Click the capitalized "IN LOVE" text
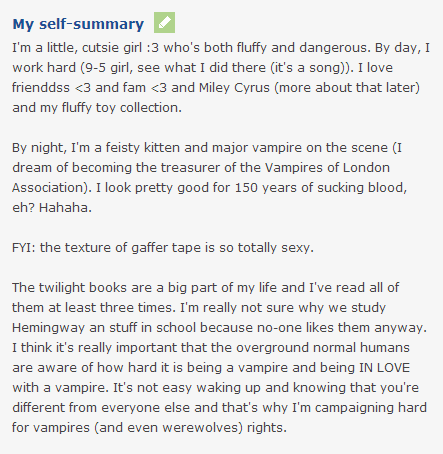The image size is (443, 454). click(x=384, y=368)
